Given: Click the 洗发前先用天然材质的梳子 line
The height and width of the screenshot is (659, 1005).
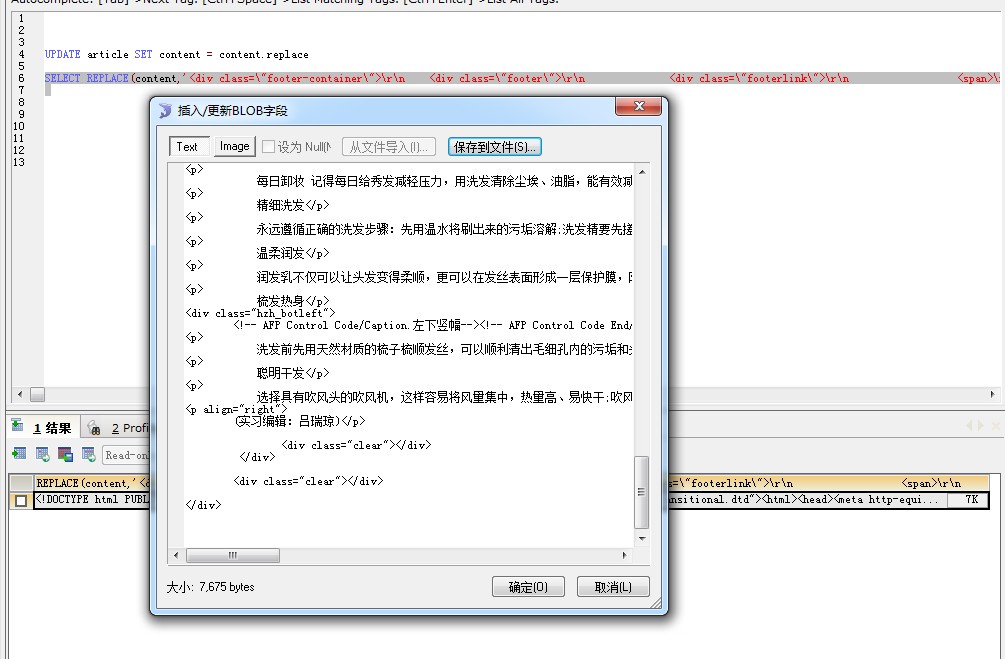Looking at the screenshot, I should pyautogui.click(x=444, y=349).
